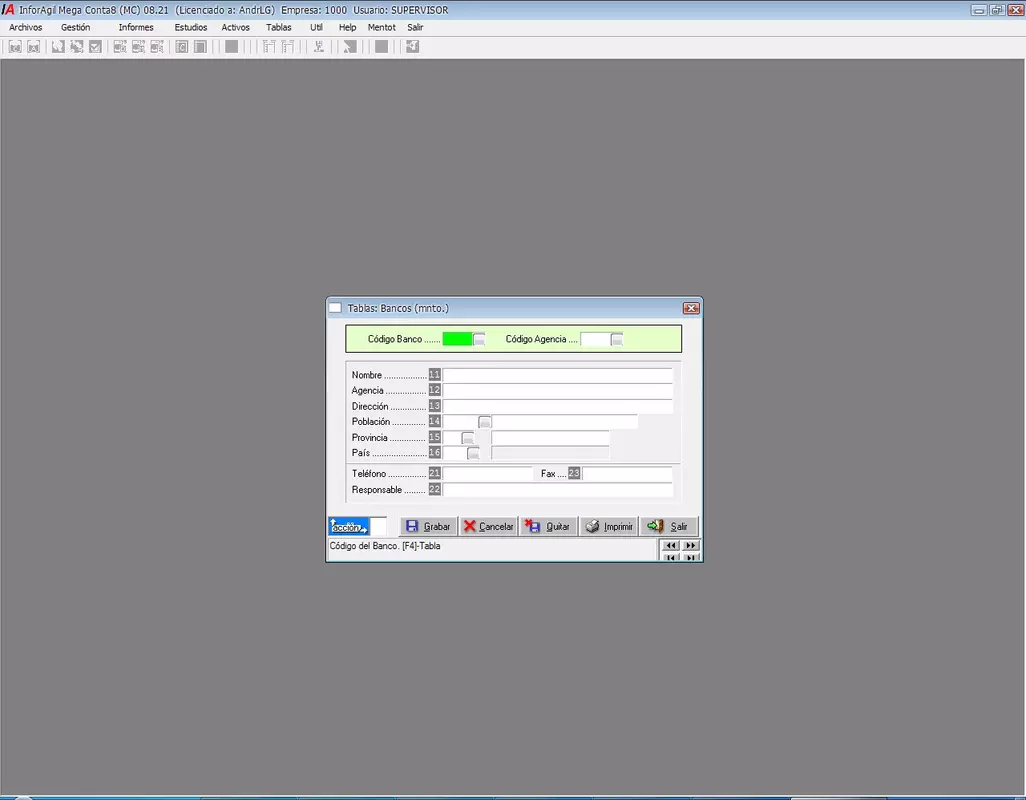1026x800 pixels.
Task: Click the field number 16 label
Action: [x=434, y=453]
